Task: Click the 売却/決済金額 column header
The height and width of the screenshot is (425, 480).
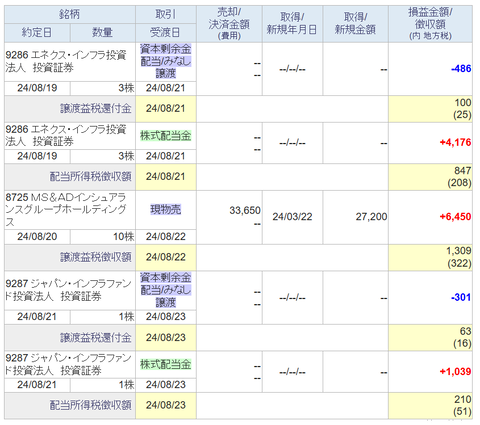Action: click(x=229, y=24)
